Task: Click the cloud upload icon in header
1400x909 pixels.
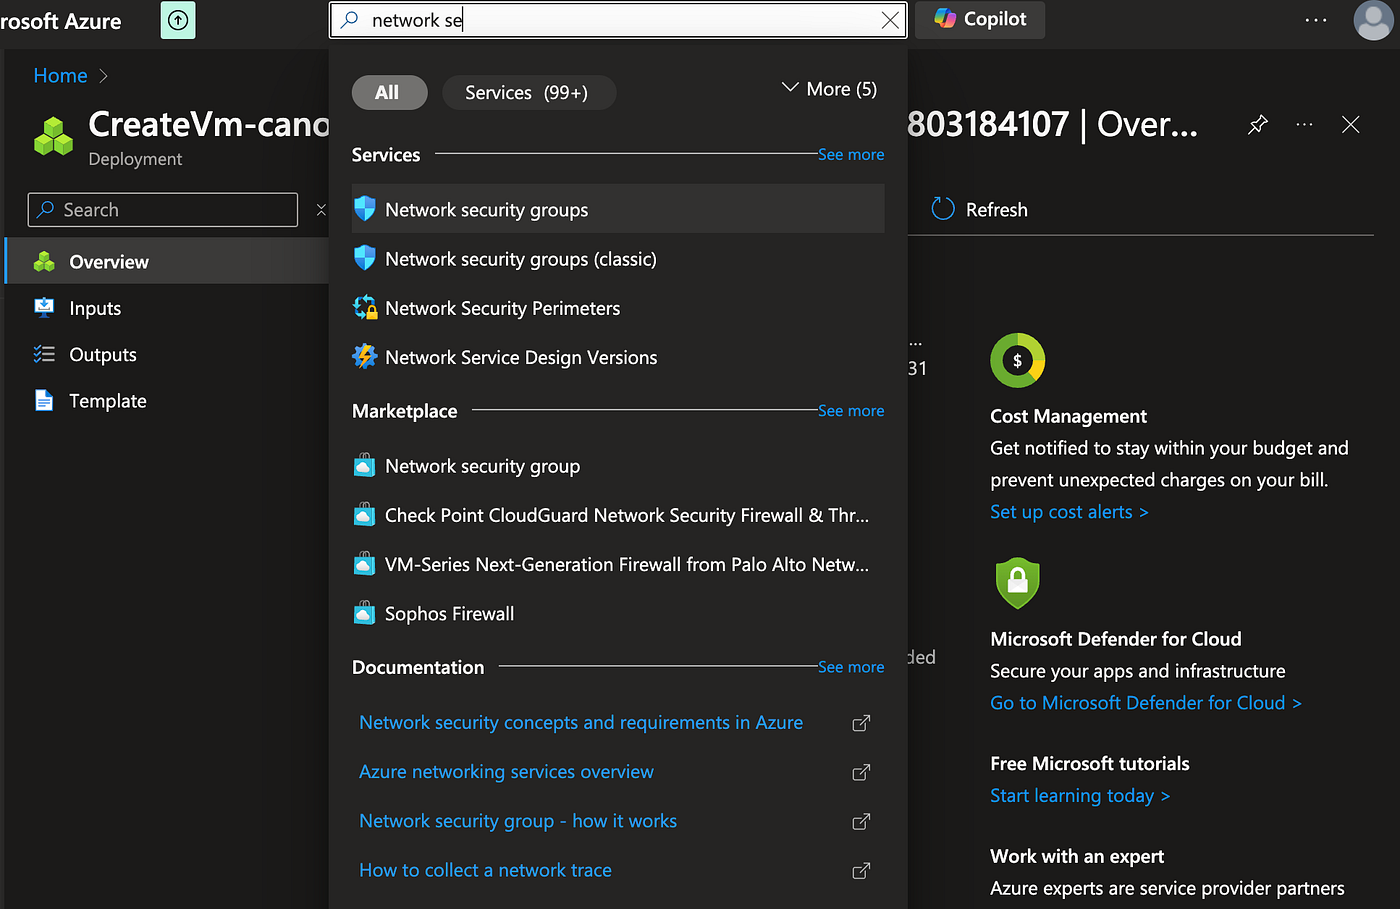Action: click(178, 20)
